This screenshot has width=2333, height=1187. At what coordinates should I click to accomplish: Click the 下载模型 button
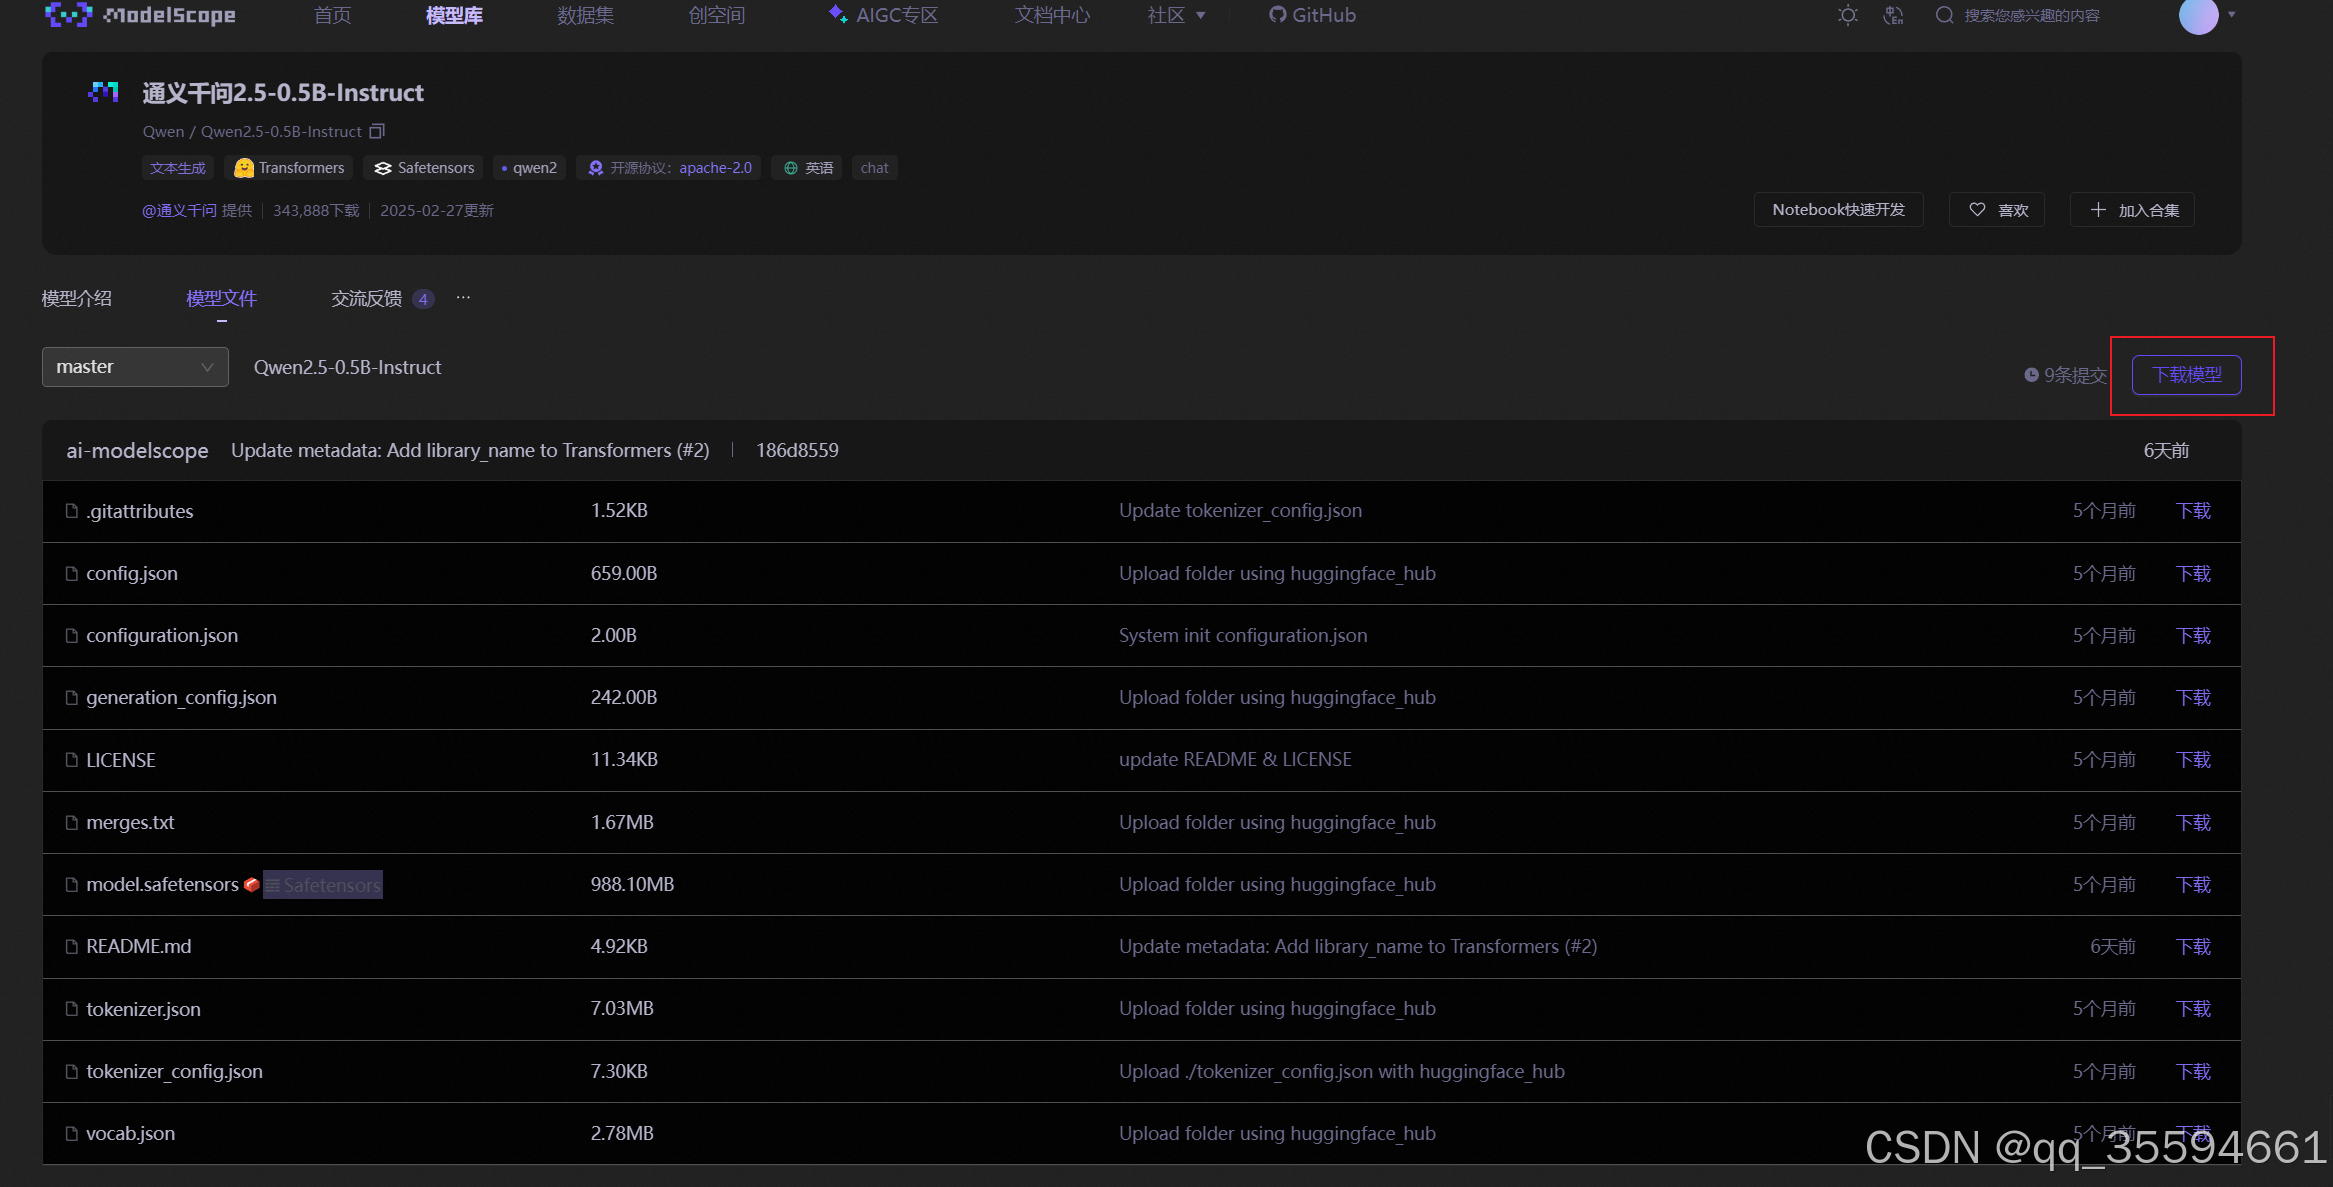pyautogui.click(x=2186, y=375)
